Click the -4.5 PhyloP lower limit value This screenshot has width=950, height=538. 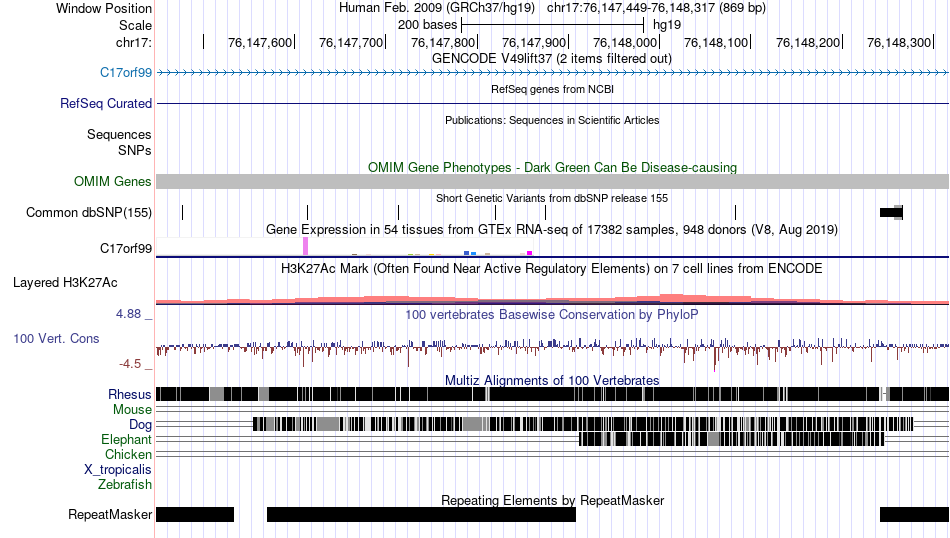point(130,364)
